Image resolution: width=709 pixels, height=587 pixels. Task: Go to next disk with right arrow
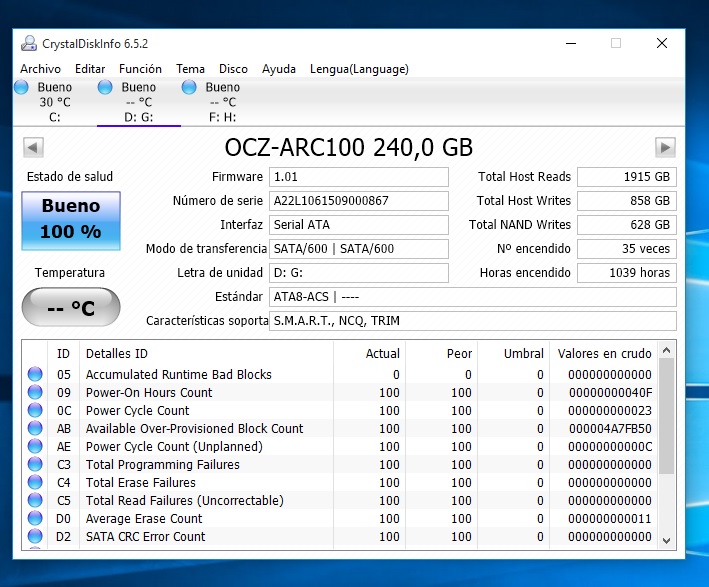pos(665,147)
